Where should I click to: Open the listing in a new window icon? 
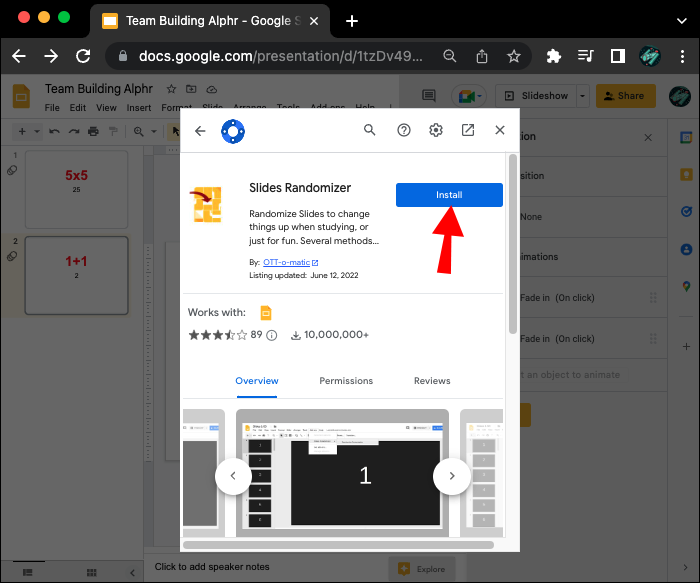[x=468, y=130]
